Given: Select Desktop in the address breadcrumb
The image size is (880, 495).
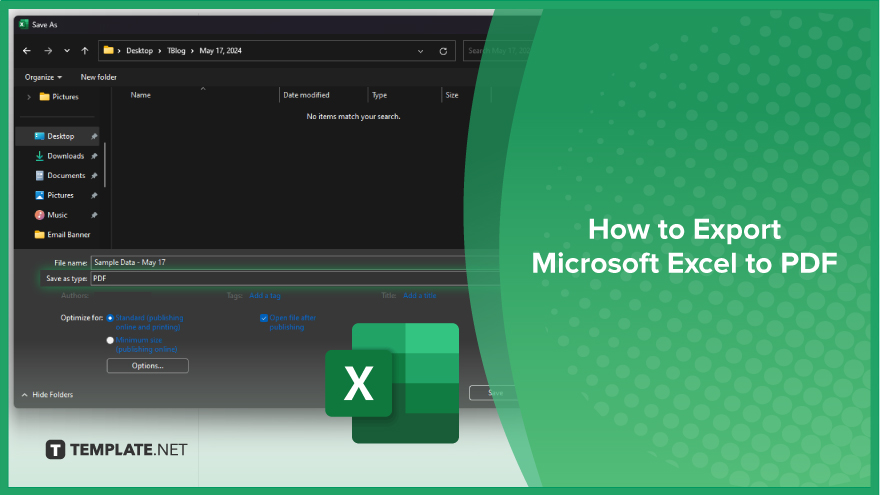Looking at the screenshot, I should coord(139,51).
